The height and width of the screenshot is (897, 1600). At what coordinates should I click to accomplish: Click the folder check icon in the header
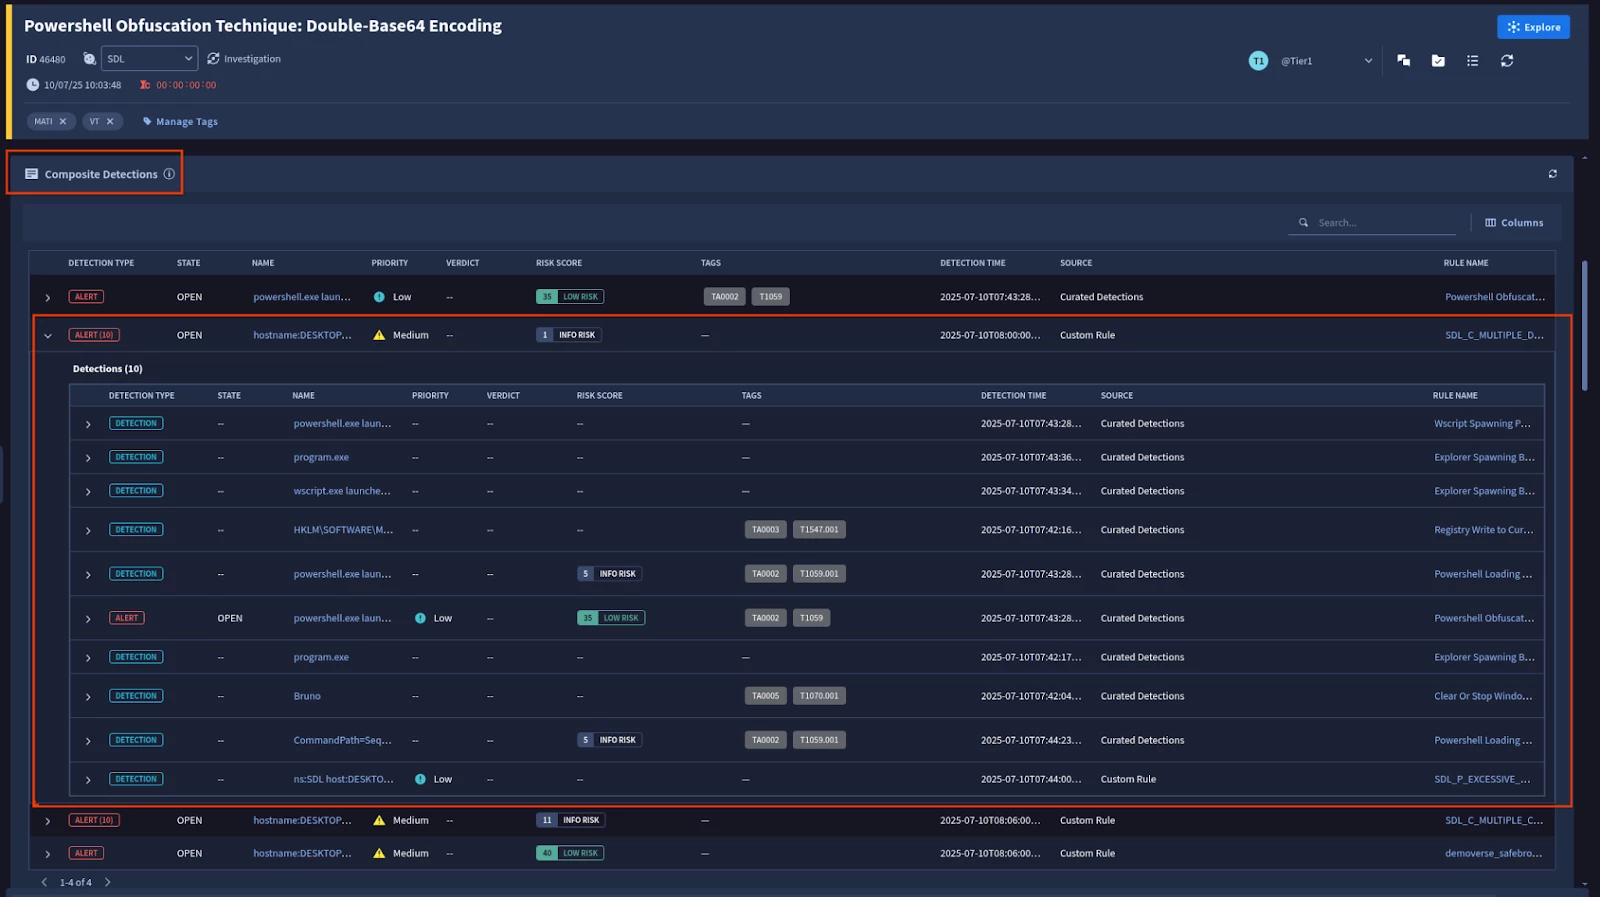(1438, 61)
